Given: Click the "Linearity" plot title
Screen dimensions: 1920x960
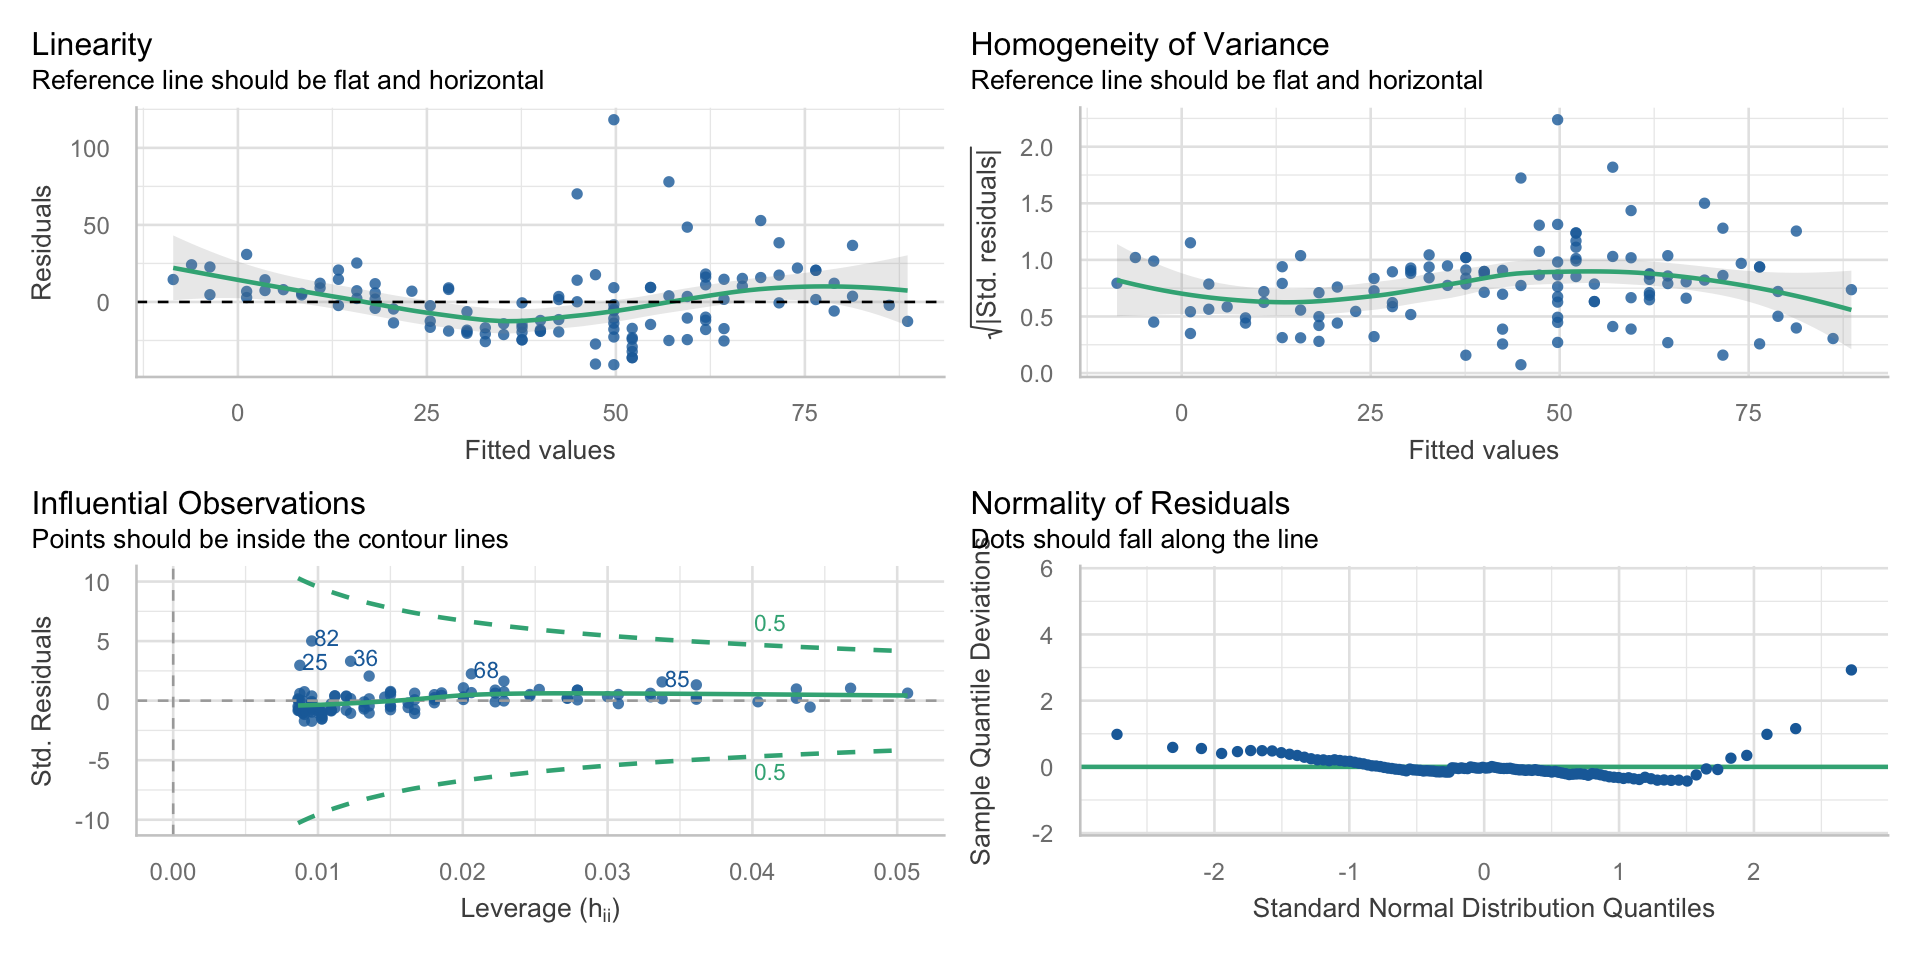Looking at the screenshot, I should click(x=92, y=45).
